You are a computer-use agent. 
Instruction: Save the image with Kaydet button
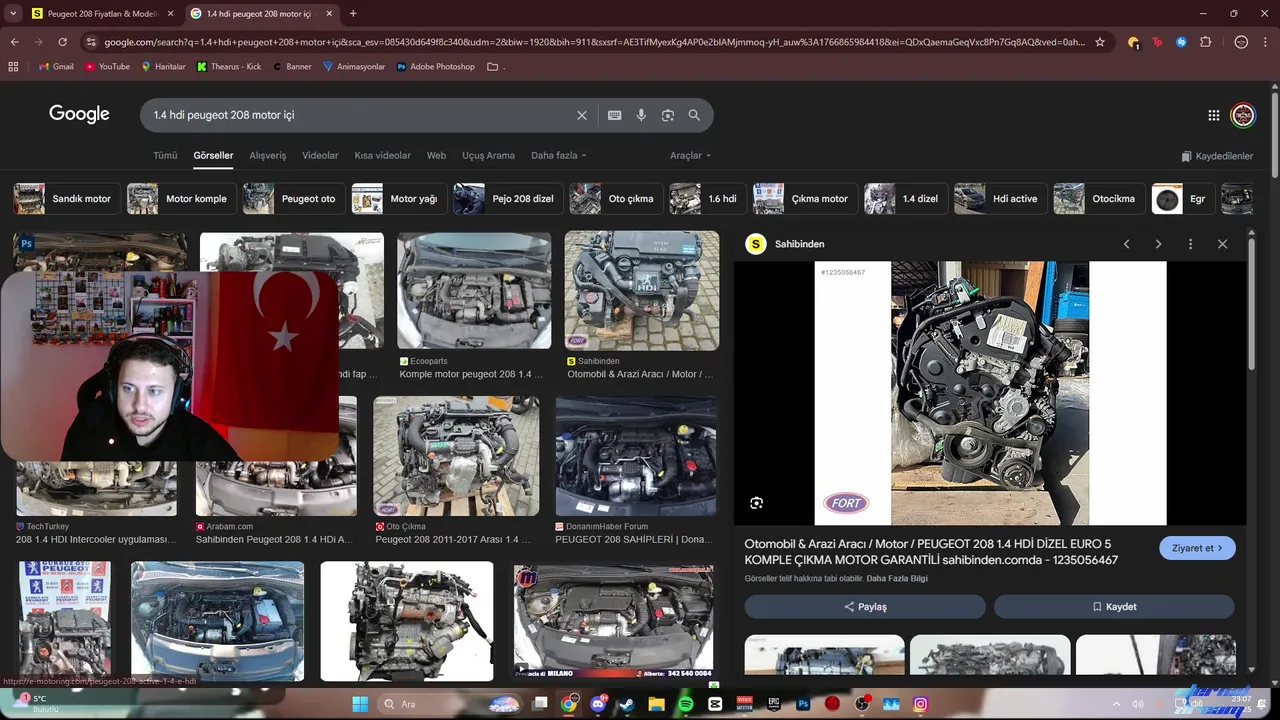point(1114,607)
